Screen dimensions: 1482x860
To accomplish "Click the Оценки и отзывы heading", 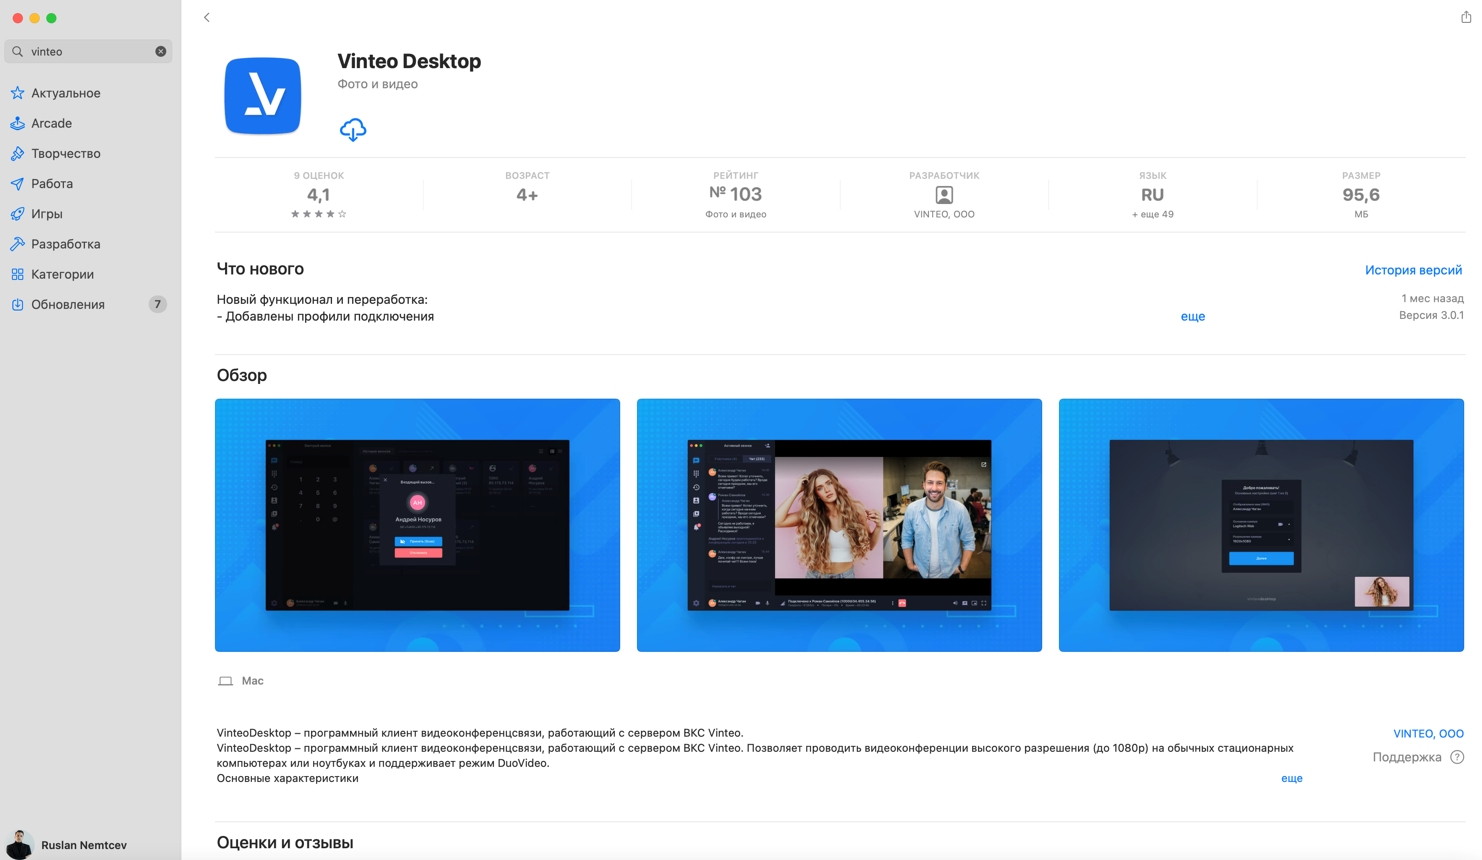I will coord(285,843).
